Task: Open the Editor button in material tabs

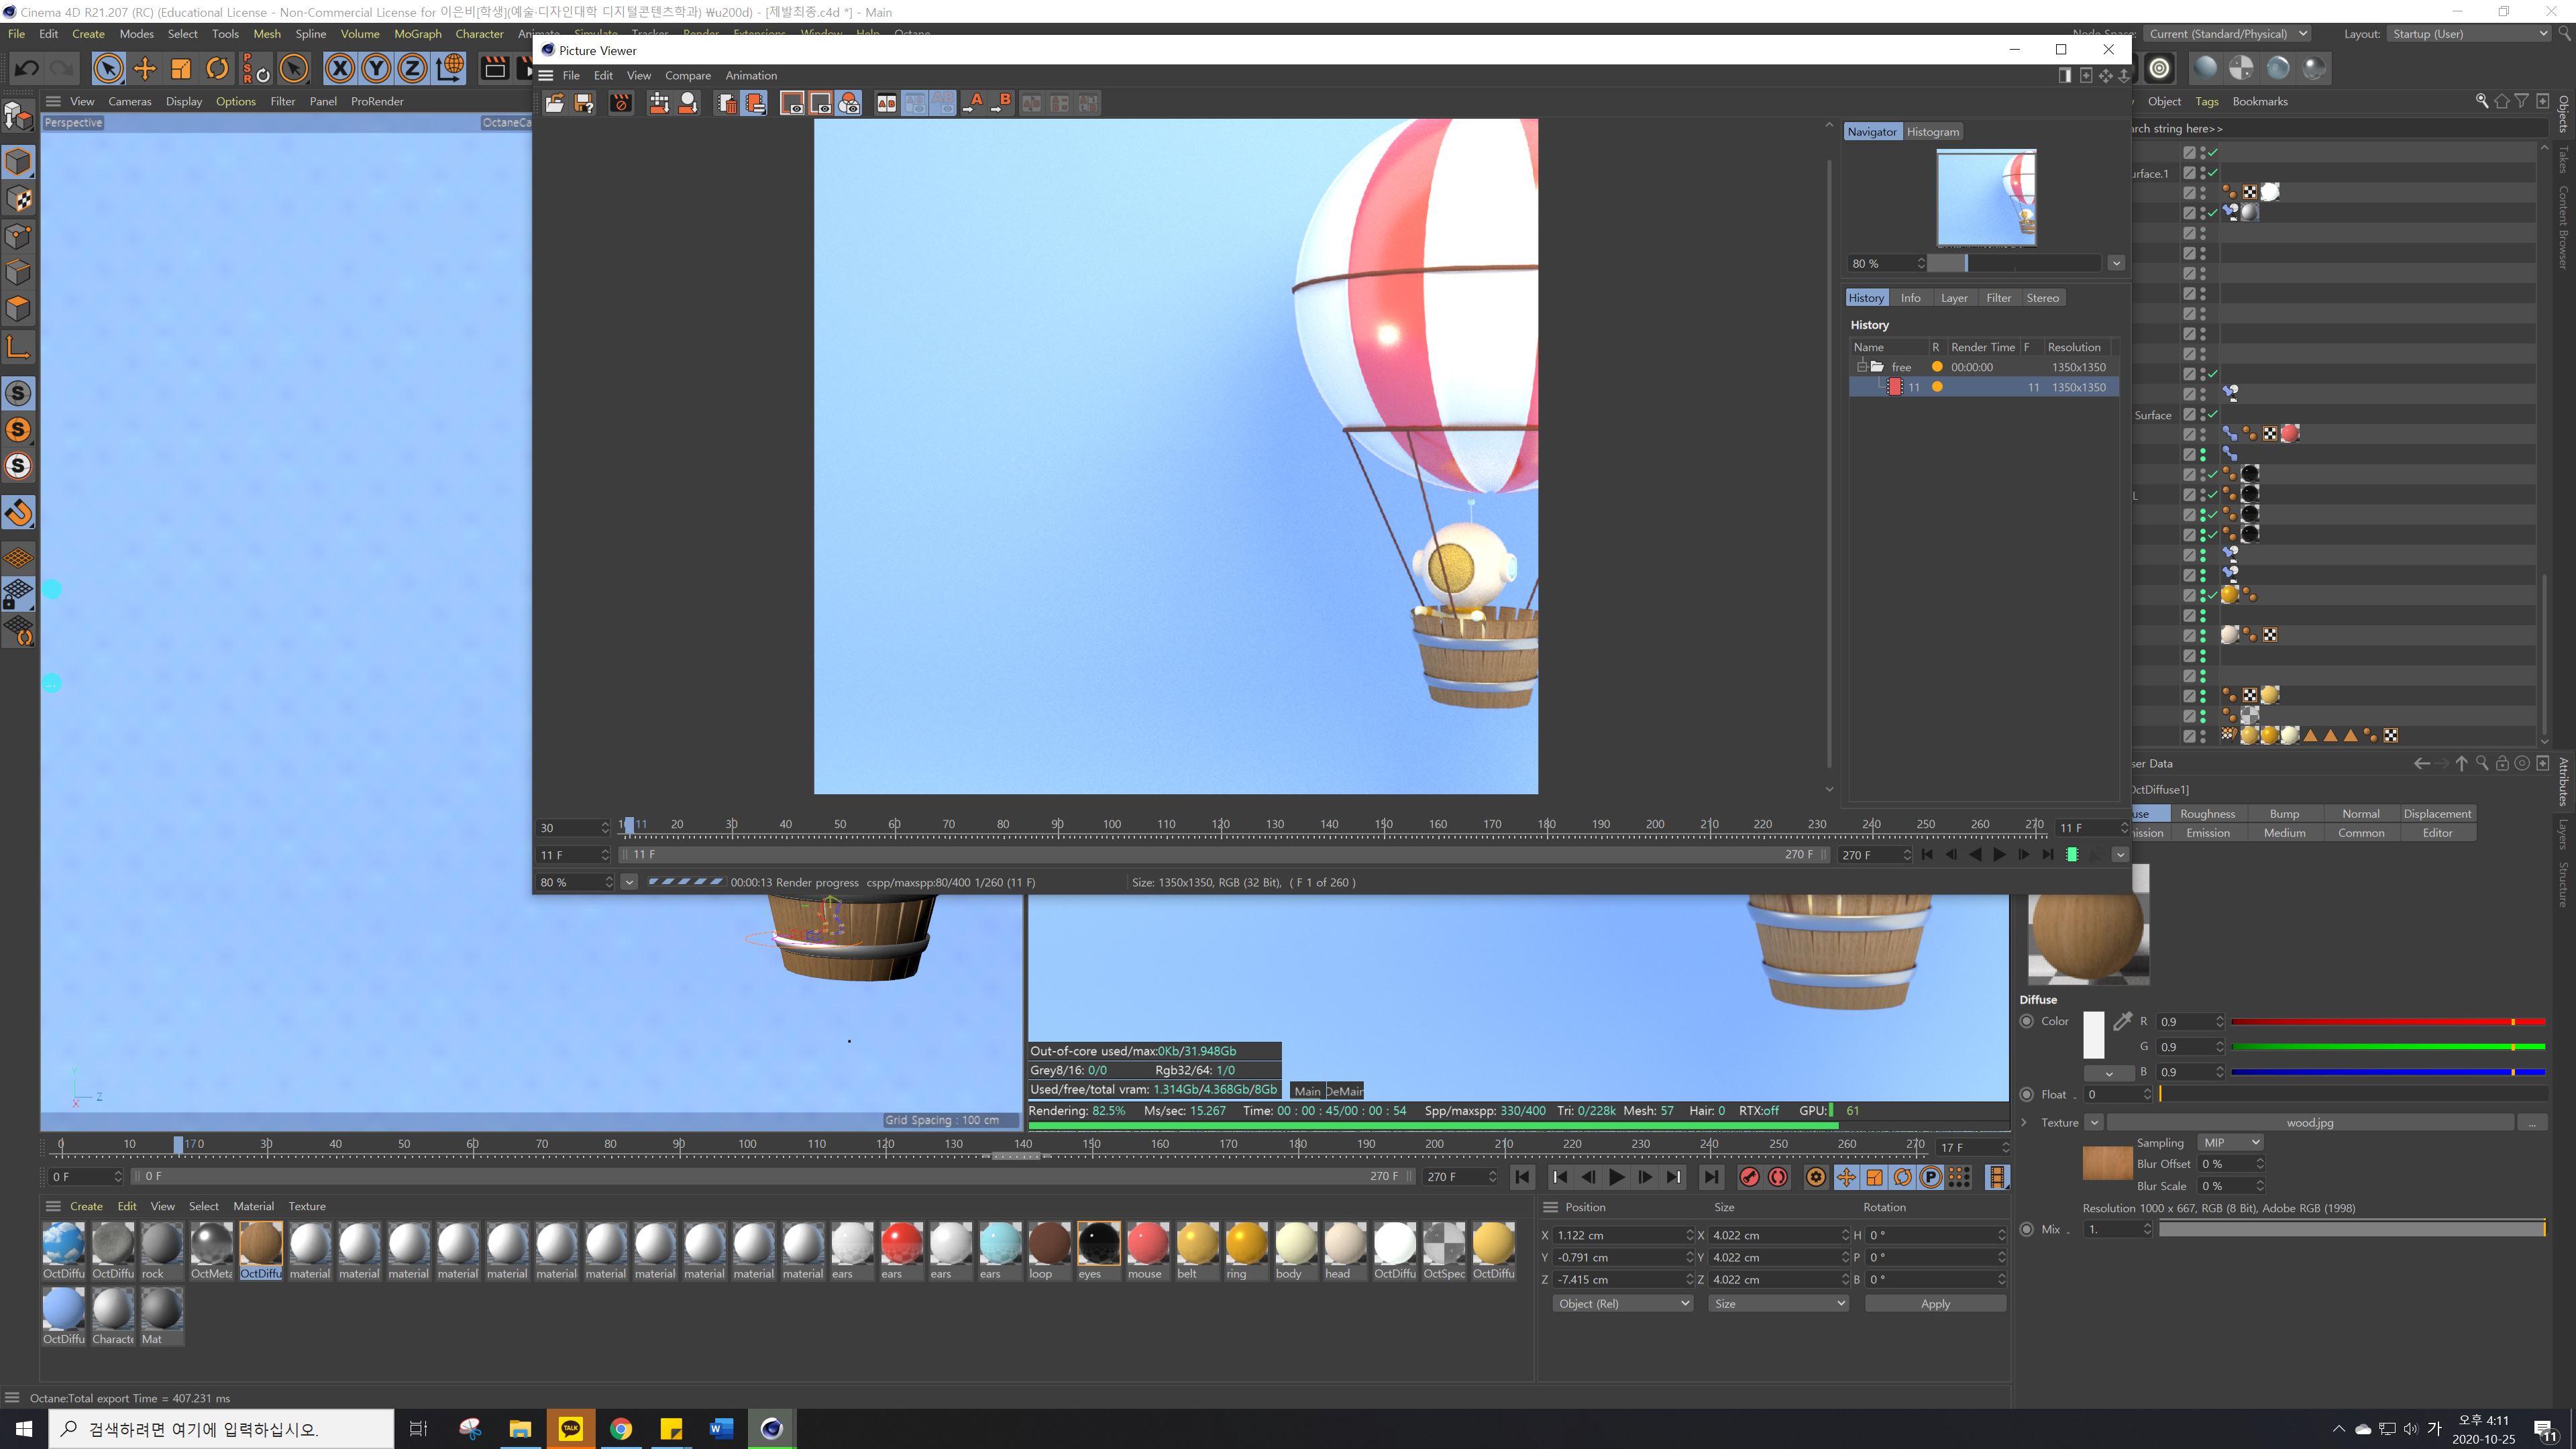Action: click(x=2437, y=833)
